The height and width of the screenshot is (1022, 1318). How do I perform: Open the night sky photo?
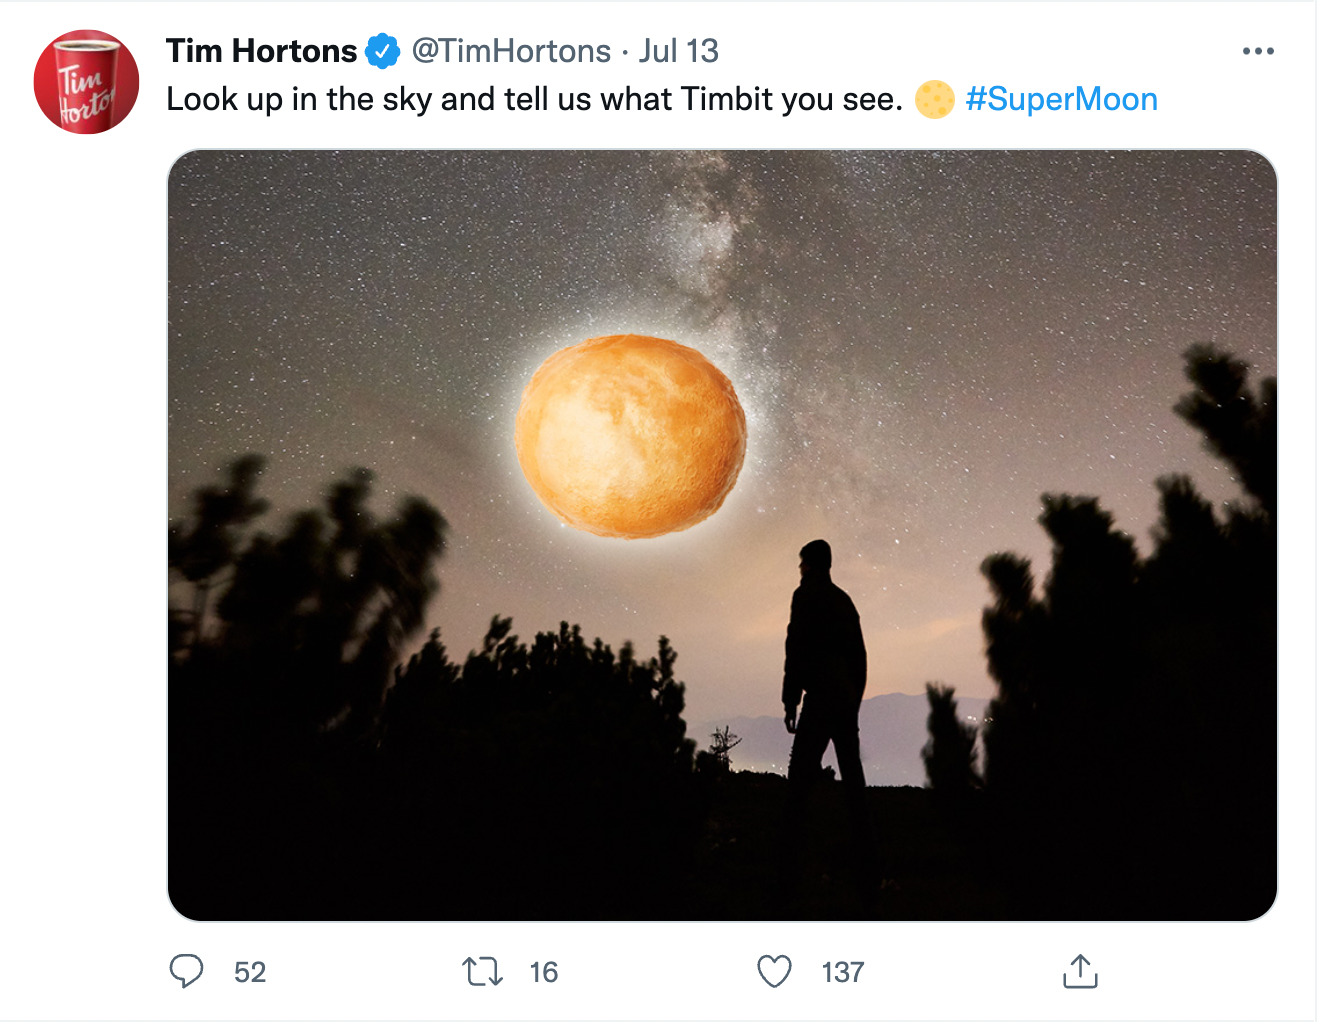pyautogui.click(x=722, y=535)
